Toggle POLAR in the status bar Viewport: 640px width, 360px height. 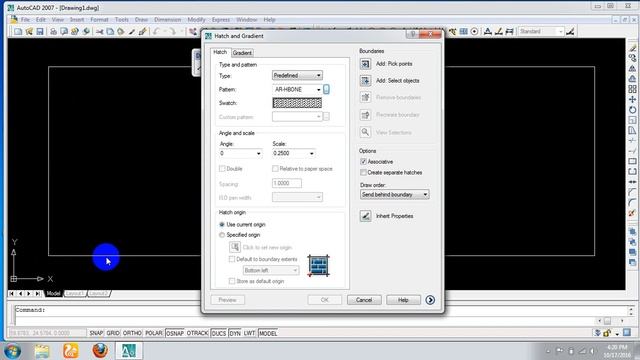(154, 333)
